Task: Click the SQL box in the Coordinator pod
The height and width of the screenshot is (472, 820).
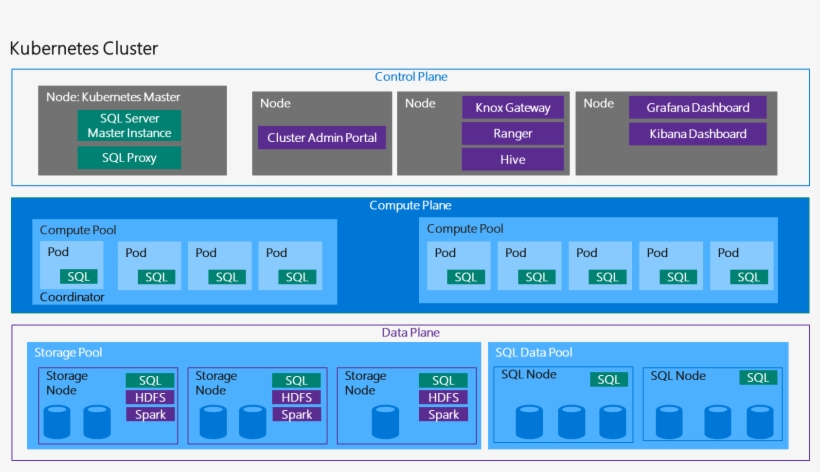Action: [x=77, y=277]
